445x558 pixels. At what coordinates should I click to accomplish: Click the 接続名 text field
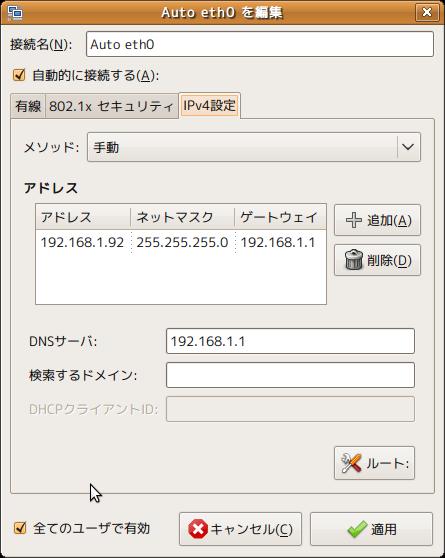coord(260,44)
